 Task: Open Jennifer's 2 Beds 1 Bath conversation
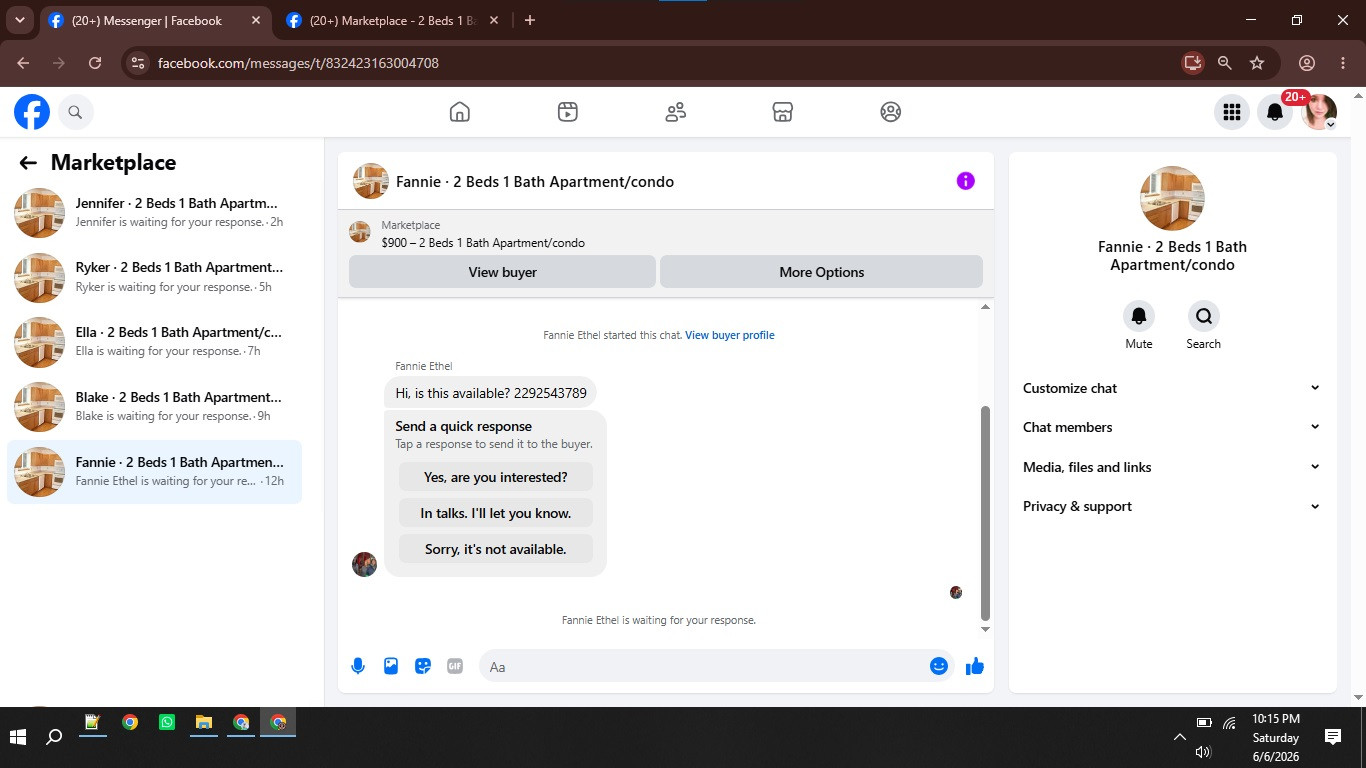[x=154, y=213]
